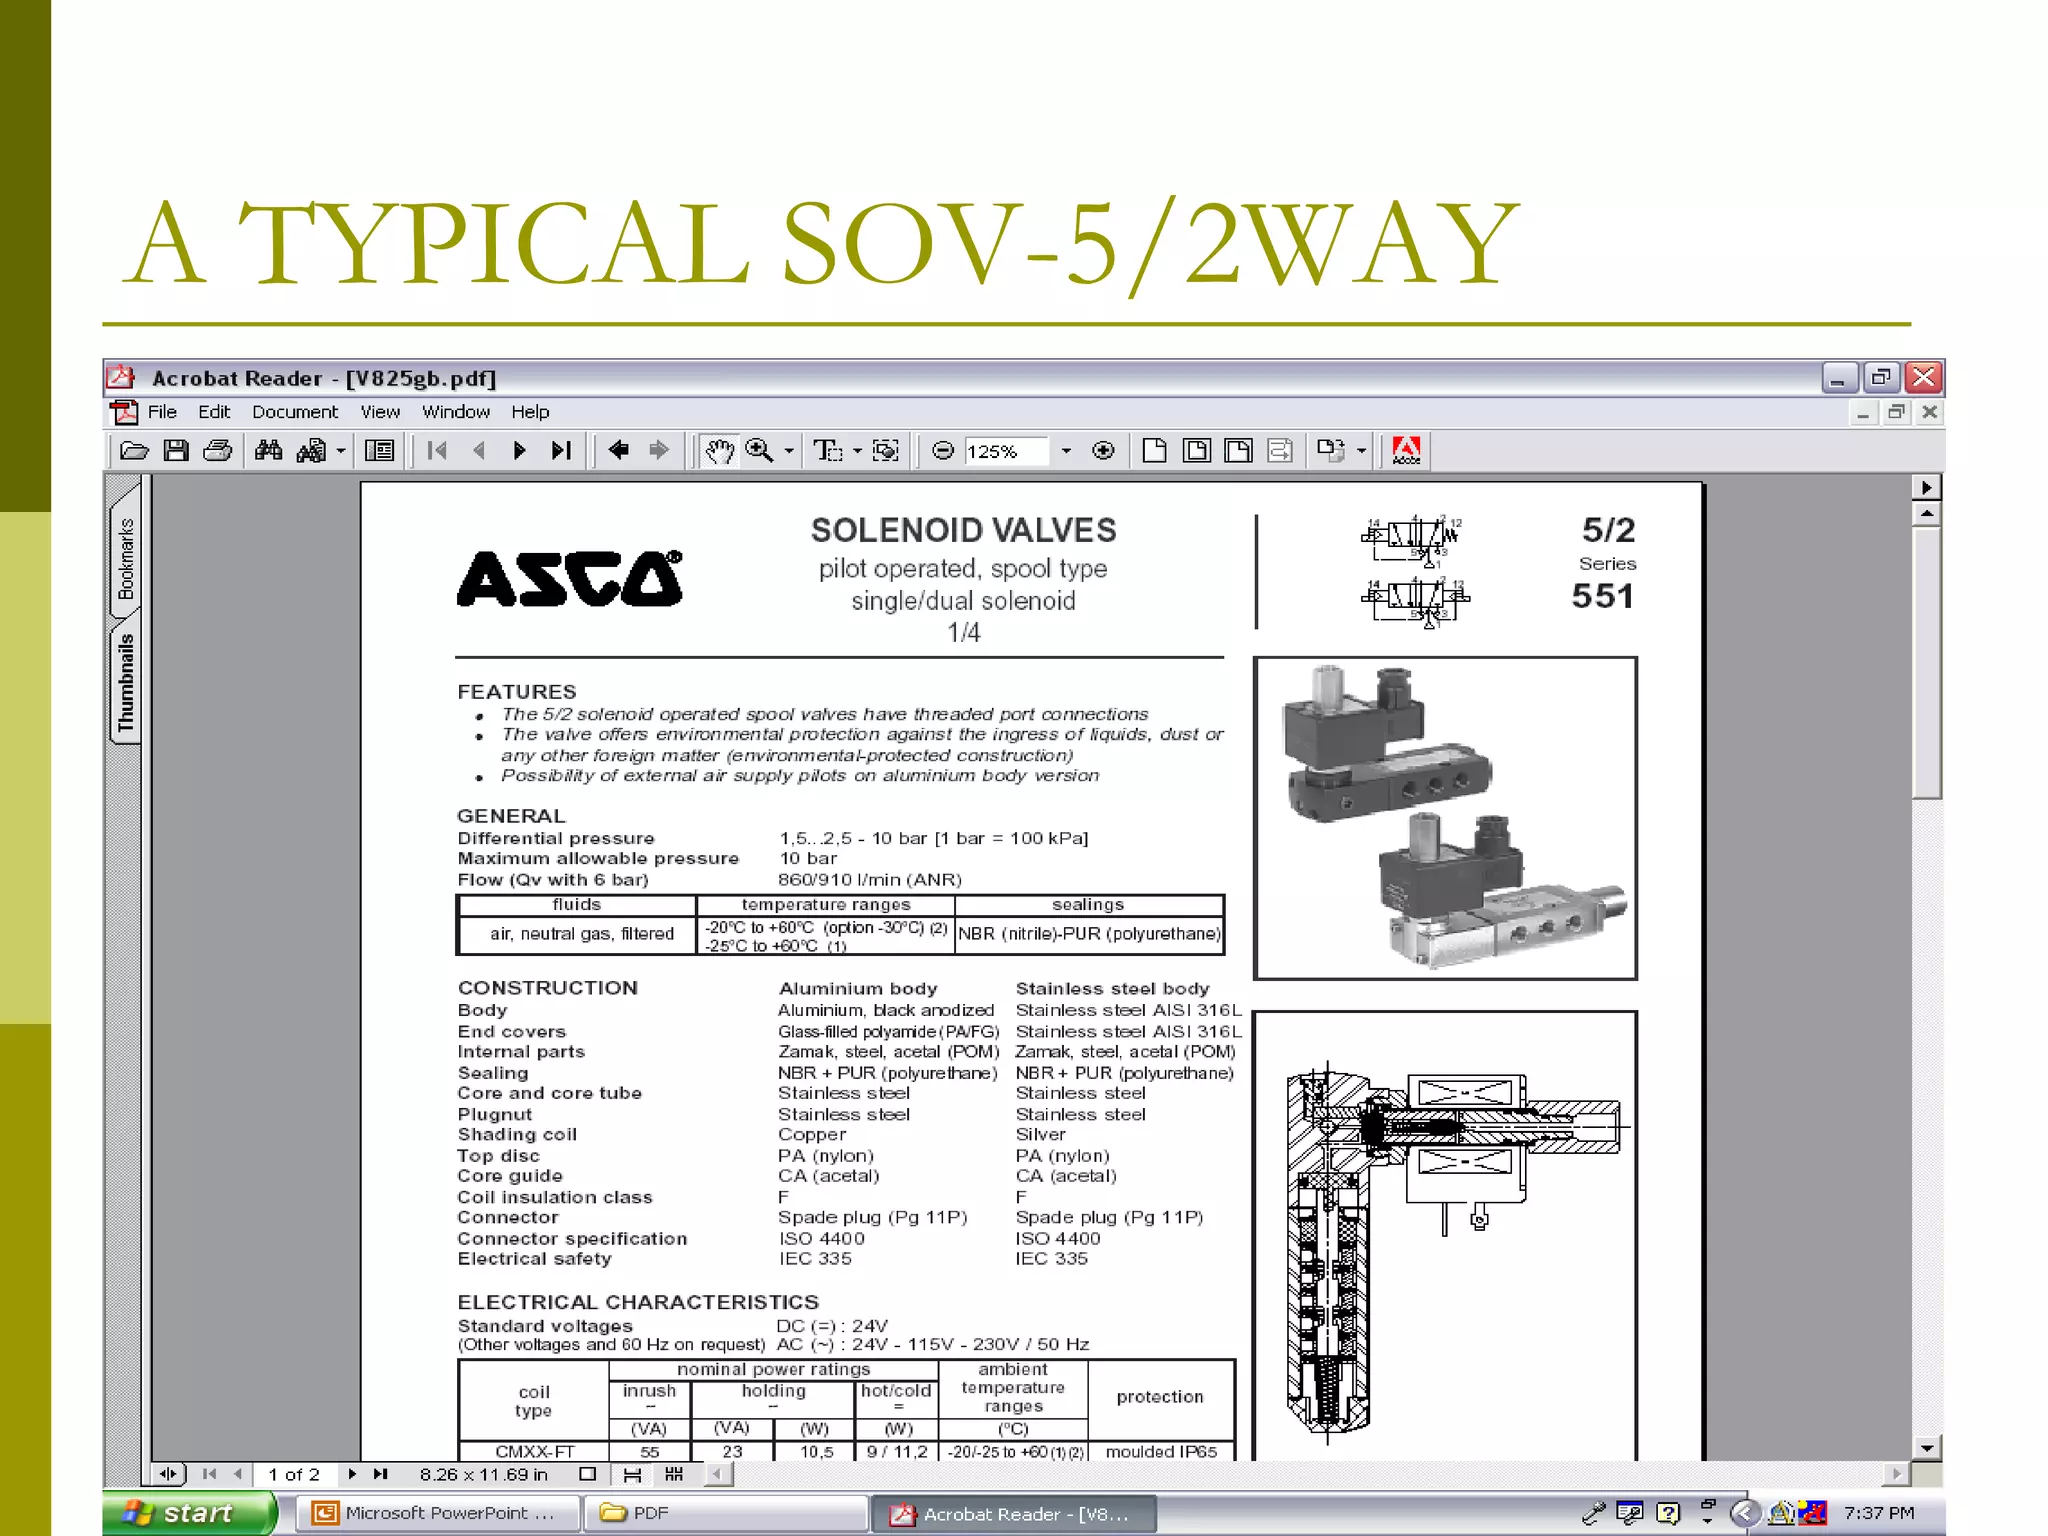Open the File menu

[x=162, y=412]
